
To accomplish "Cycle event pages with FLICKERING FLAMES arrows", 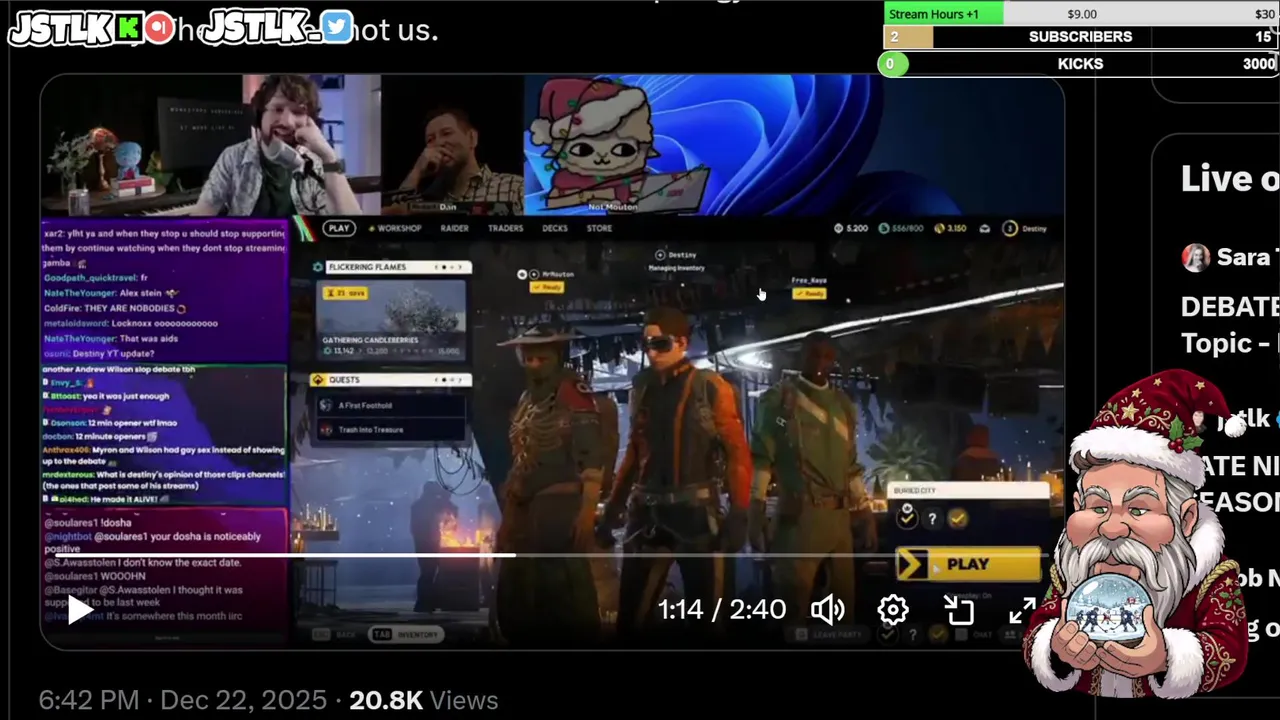I will pyautogui.click(x=450, y=267).
